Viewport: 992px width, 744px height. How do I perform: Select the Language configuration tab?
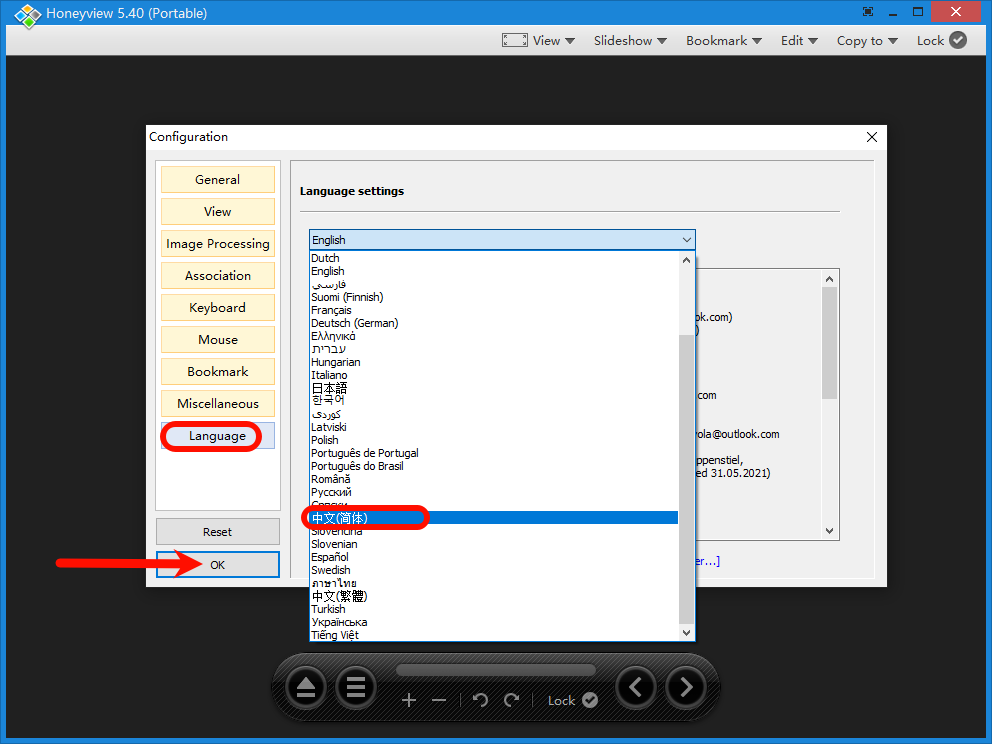(218, 436)
